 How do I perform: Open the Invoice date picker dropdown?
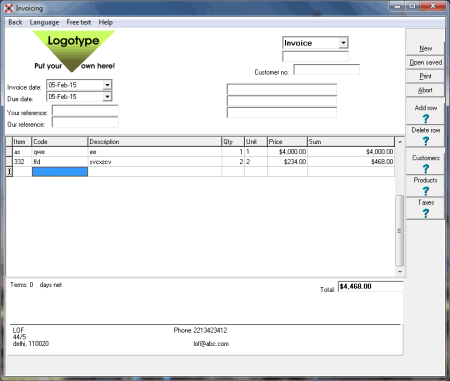pos(107,85)
